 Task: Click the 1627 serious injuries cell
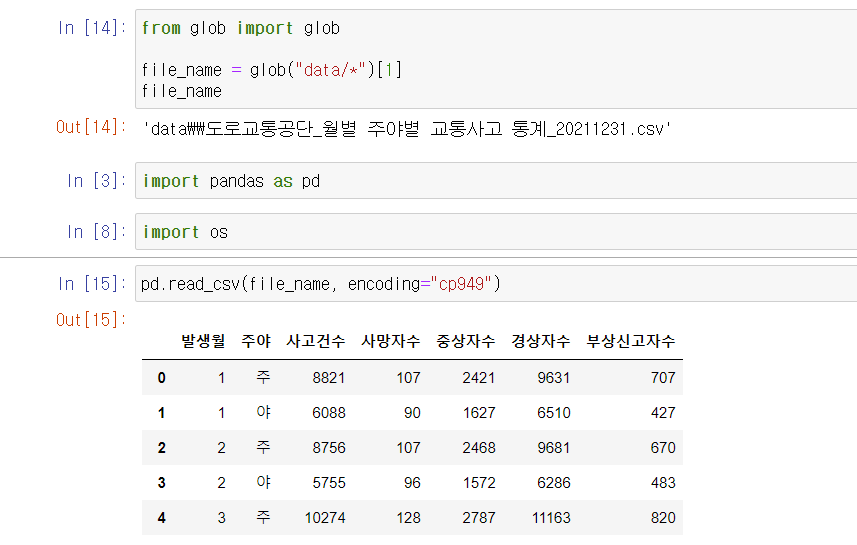pyautogui.click(x=479, y=413)
